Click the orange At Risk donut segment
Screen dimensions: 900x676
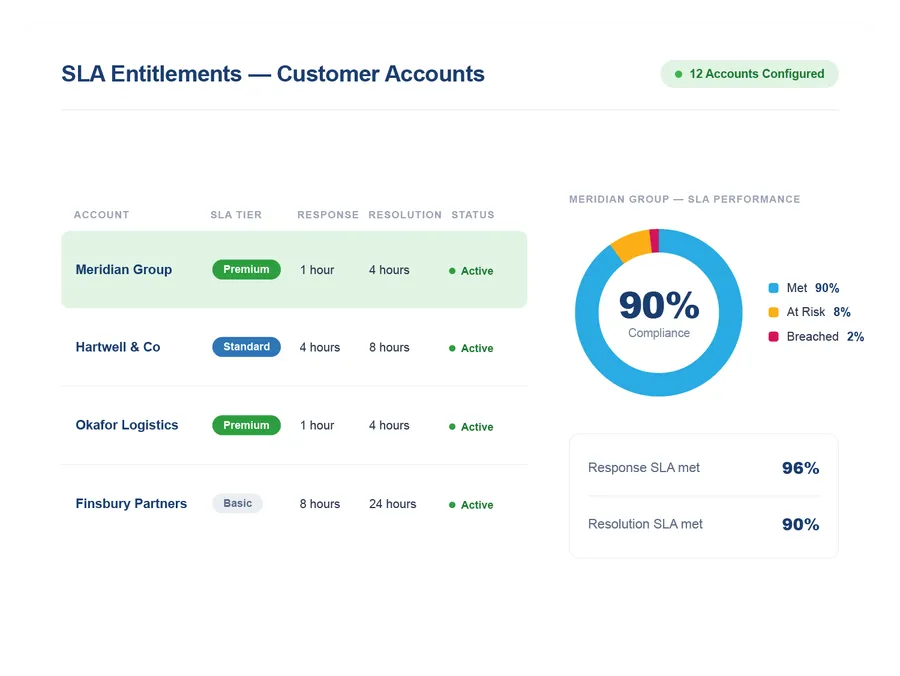(x=633, y=246)
